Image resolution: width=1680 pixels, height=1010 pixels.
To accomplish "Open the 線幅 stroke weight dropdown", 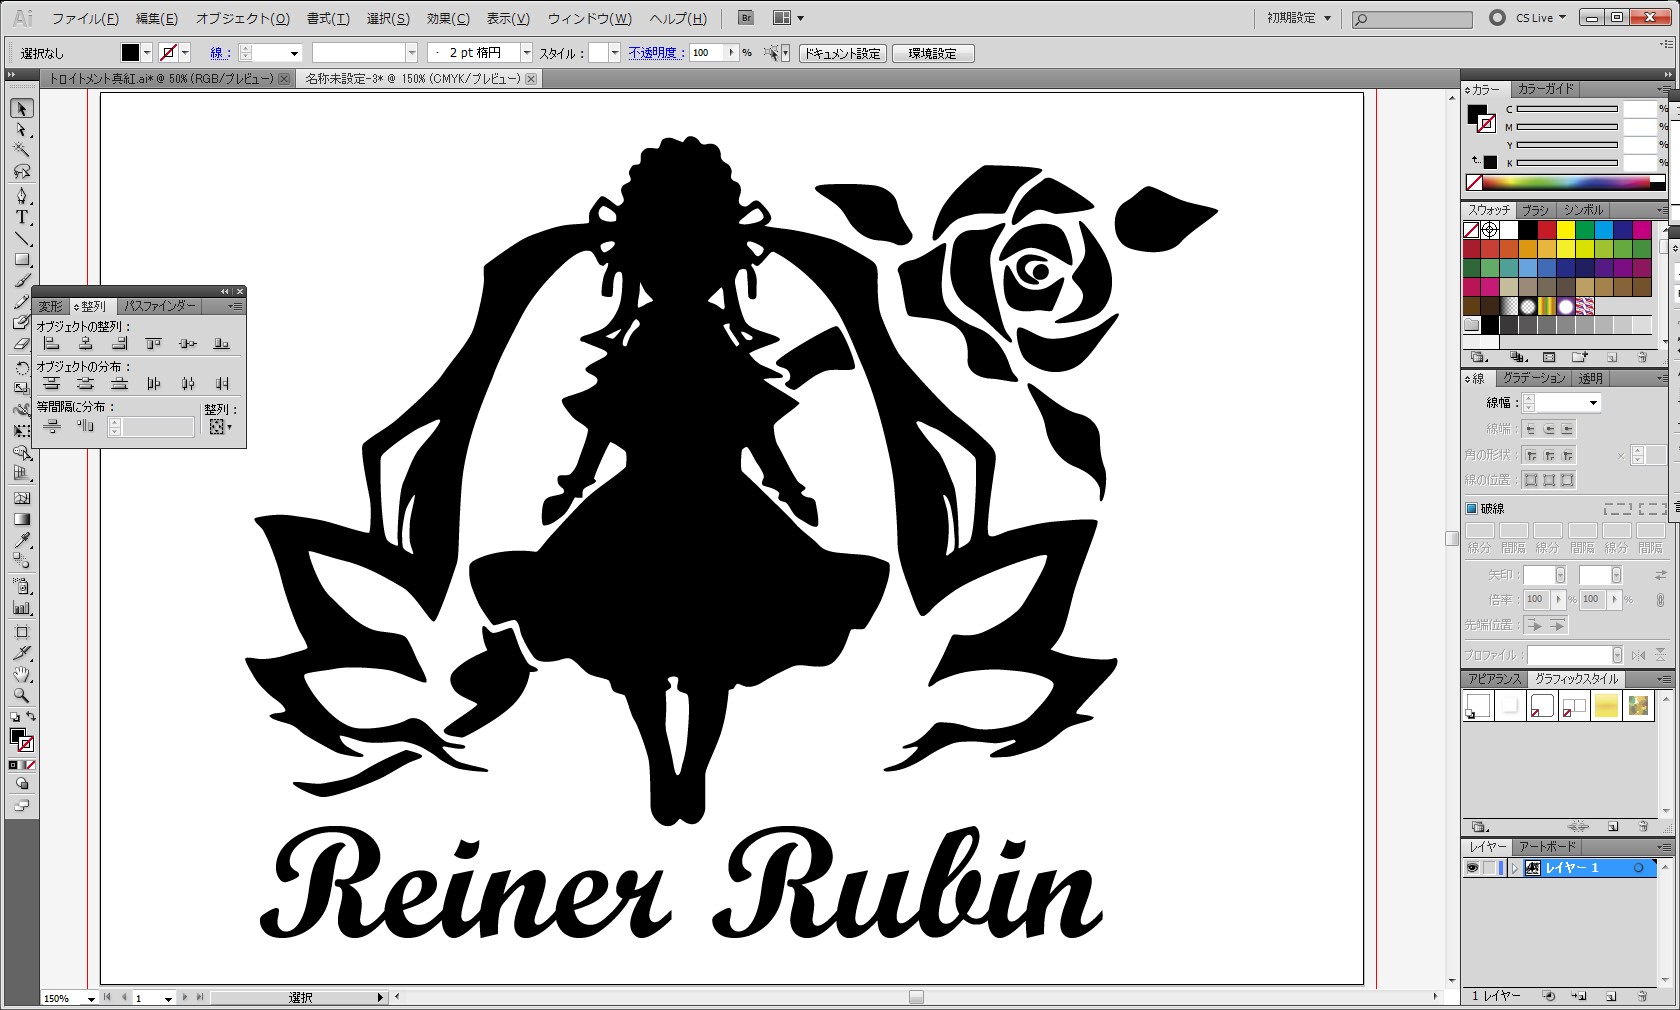I will tap(1594, 403).
